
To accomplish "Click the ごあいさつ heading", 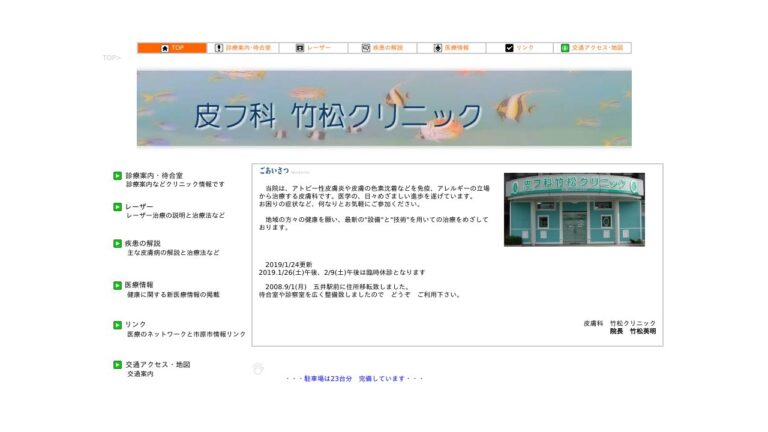I will click(274, 171).
